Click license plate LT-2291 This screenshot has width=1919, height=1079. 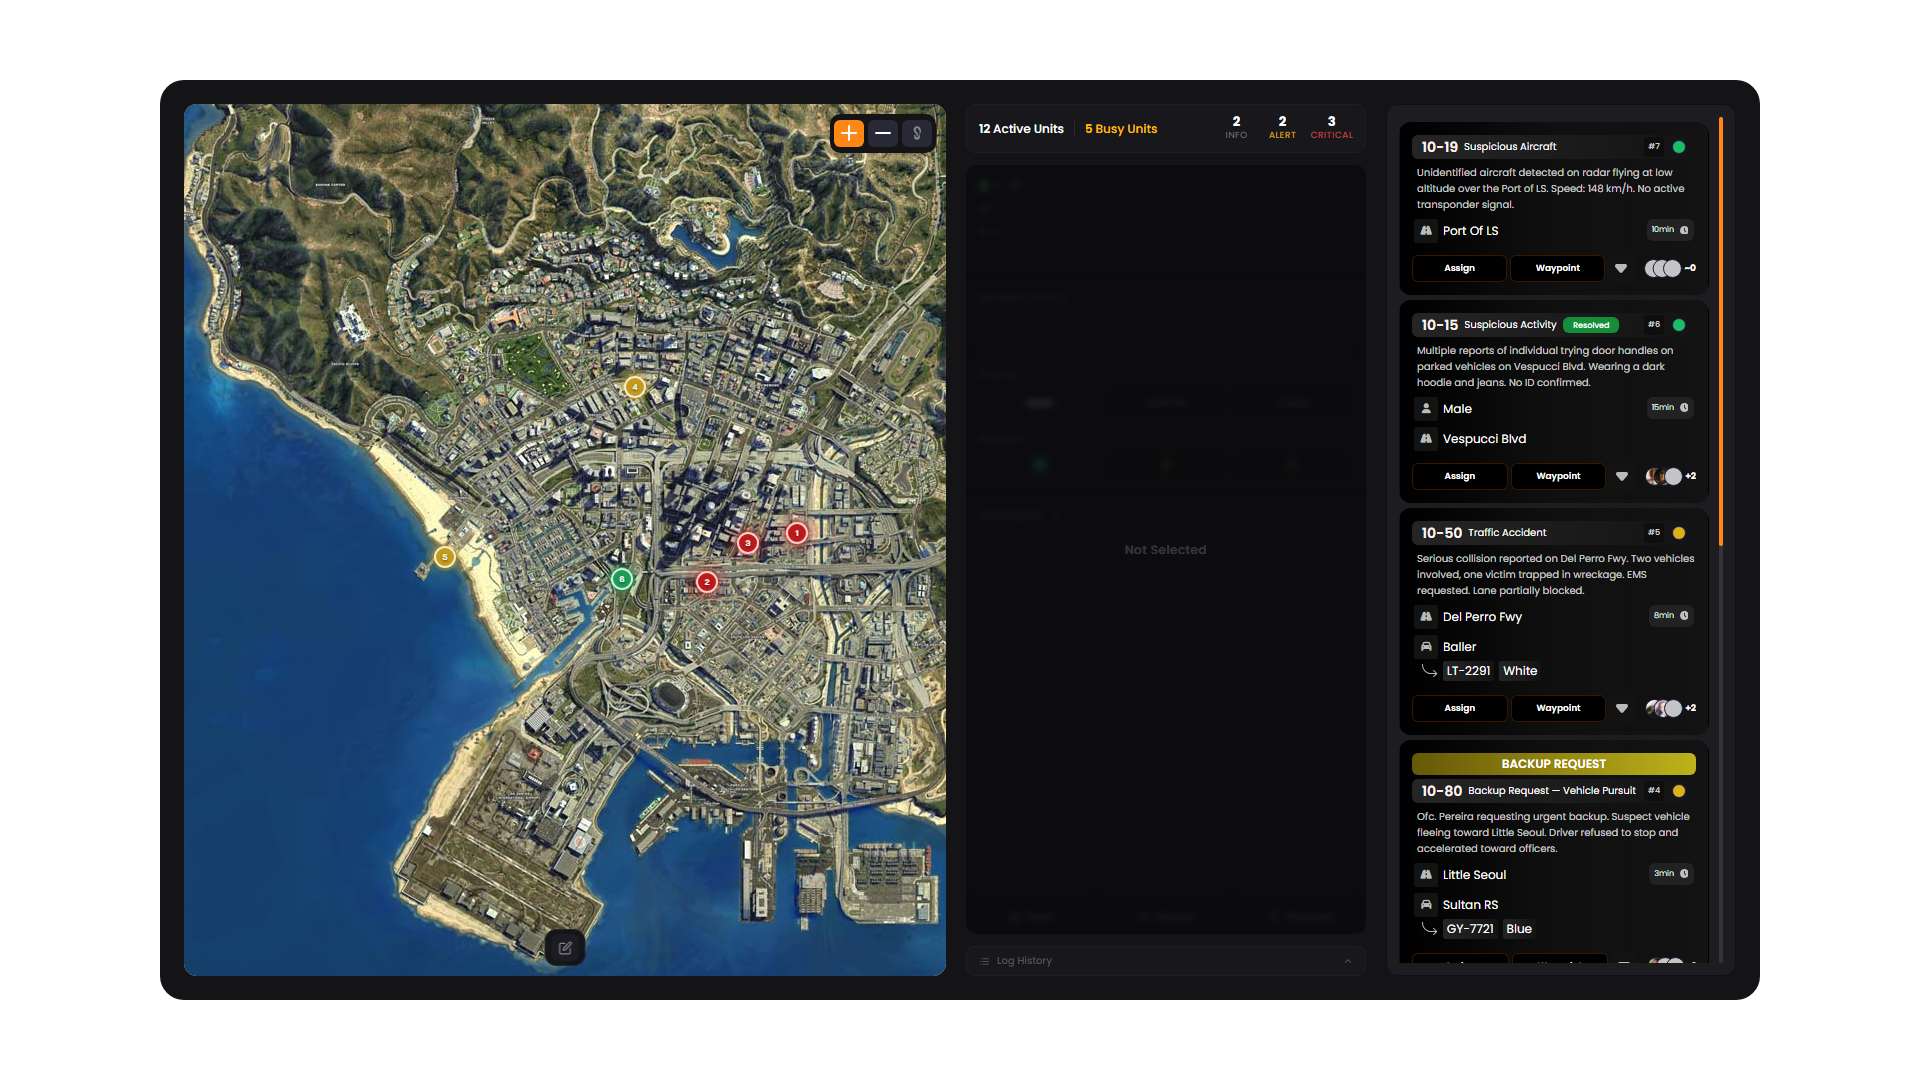tap(1468, 671)
